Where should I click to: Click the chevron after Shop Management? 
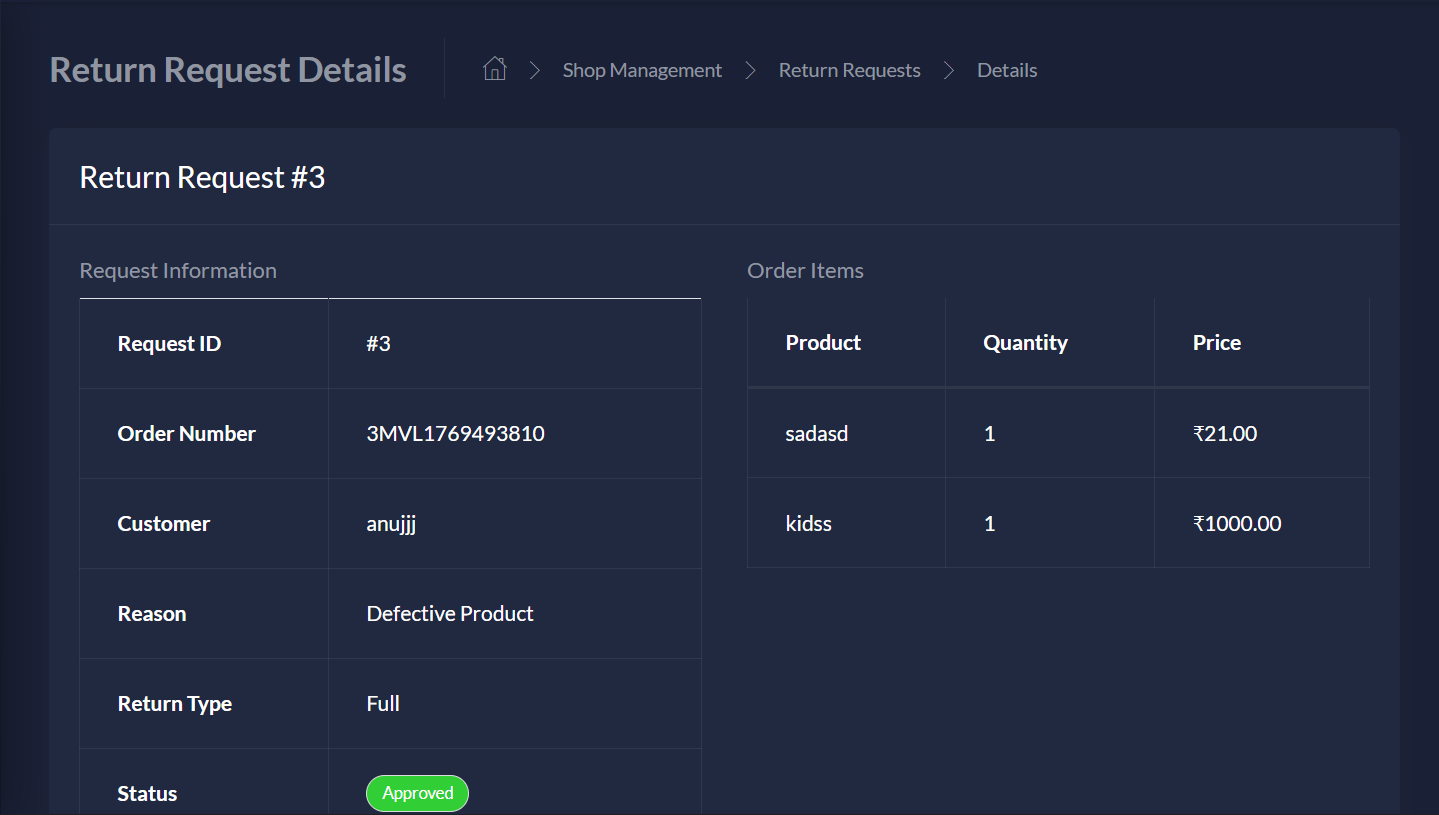pyautogui.click(x=751, y=70)
